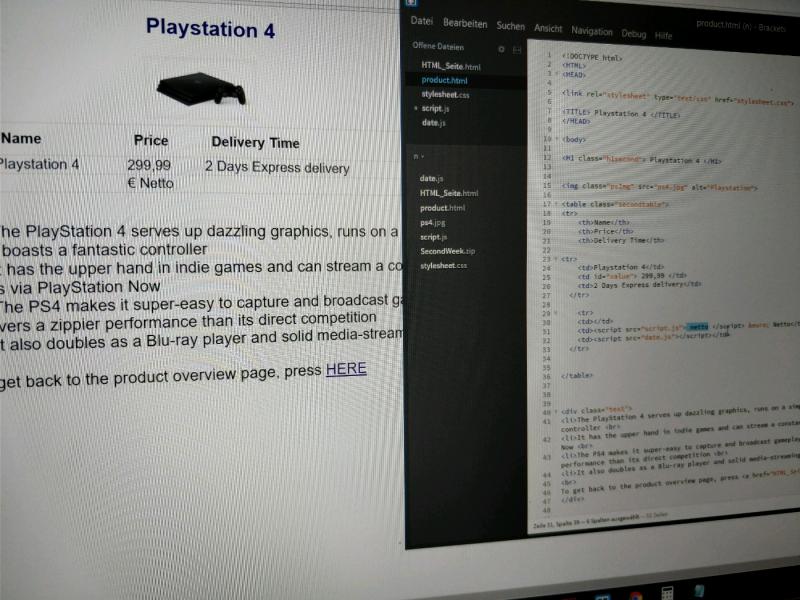
Task: Click the closing table tag on line 36
Action: pyautogui.click(x=577, y=376)
